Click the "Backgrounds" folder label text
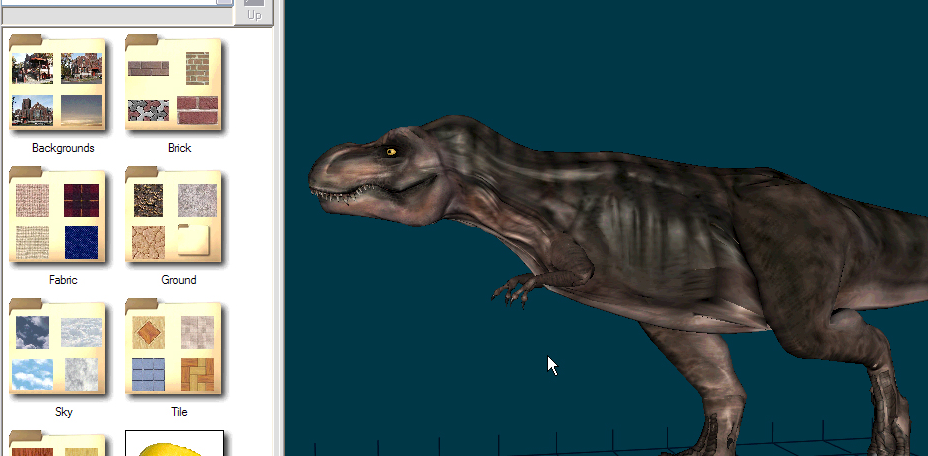Image resolution: width=928 pixels, height=456 pixels. pyautogui.click(x=63, y=148)
